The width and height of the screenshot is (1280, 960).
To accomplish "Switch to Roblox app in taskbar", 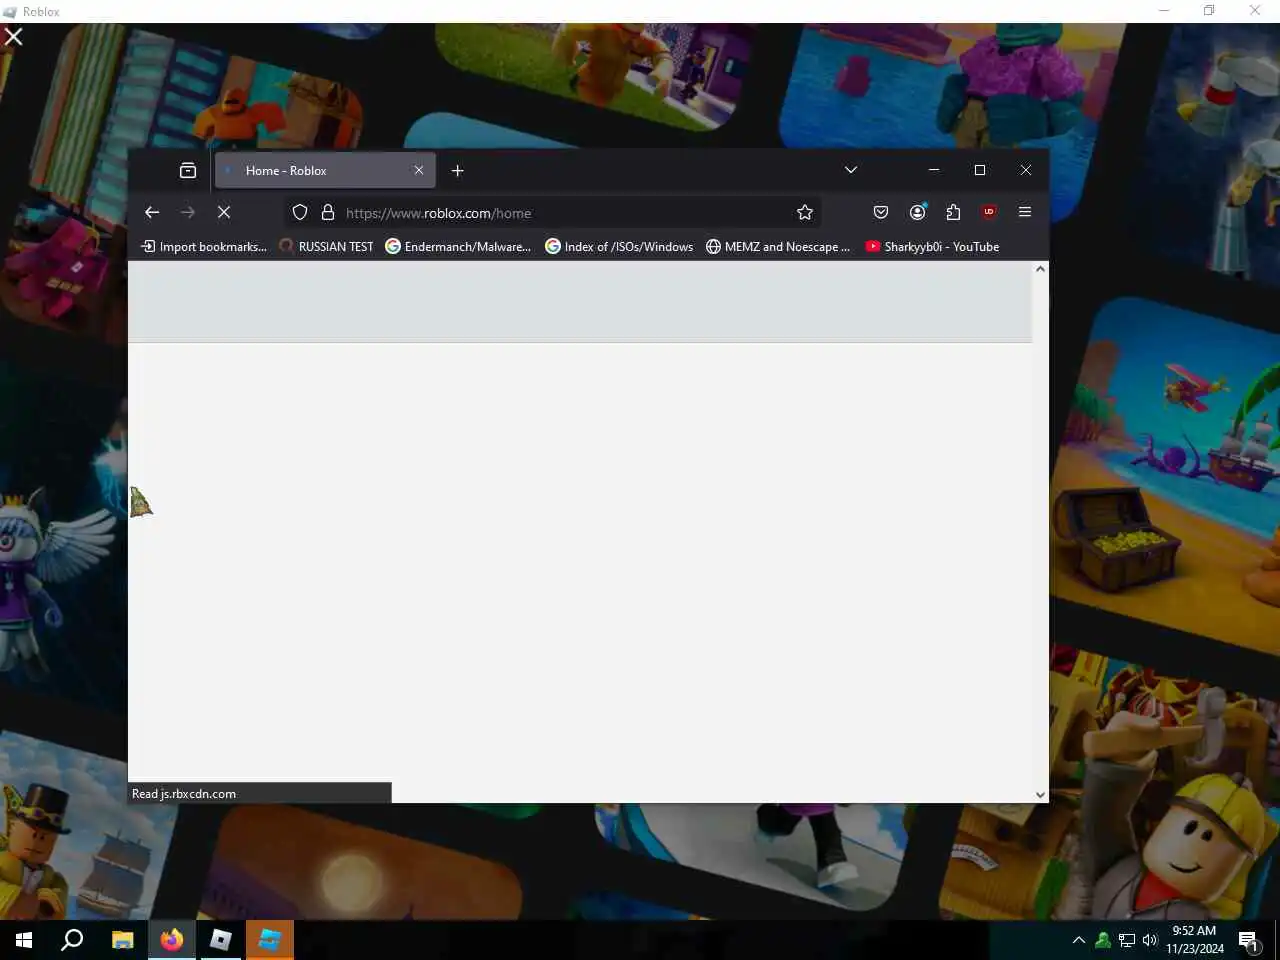I will [x=220, y=940].
